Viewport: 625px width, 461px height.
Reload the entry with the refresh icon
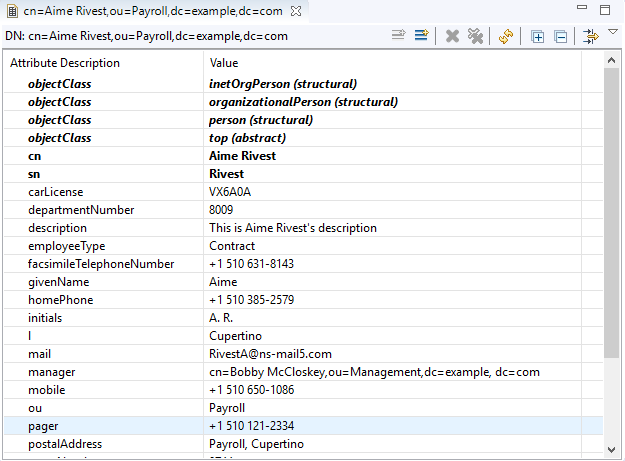(x=506, y=36)
